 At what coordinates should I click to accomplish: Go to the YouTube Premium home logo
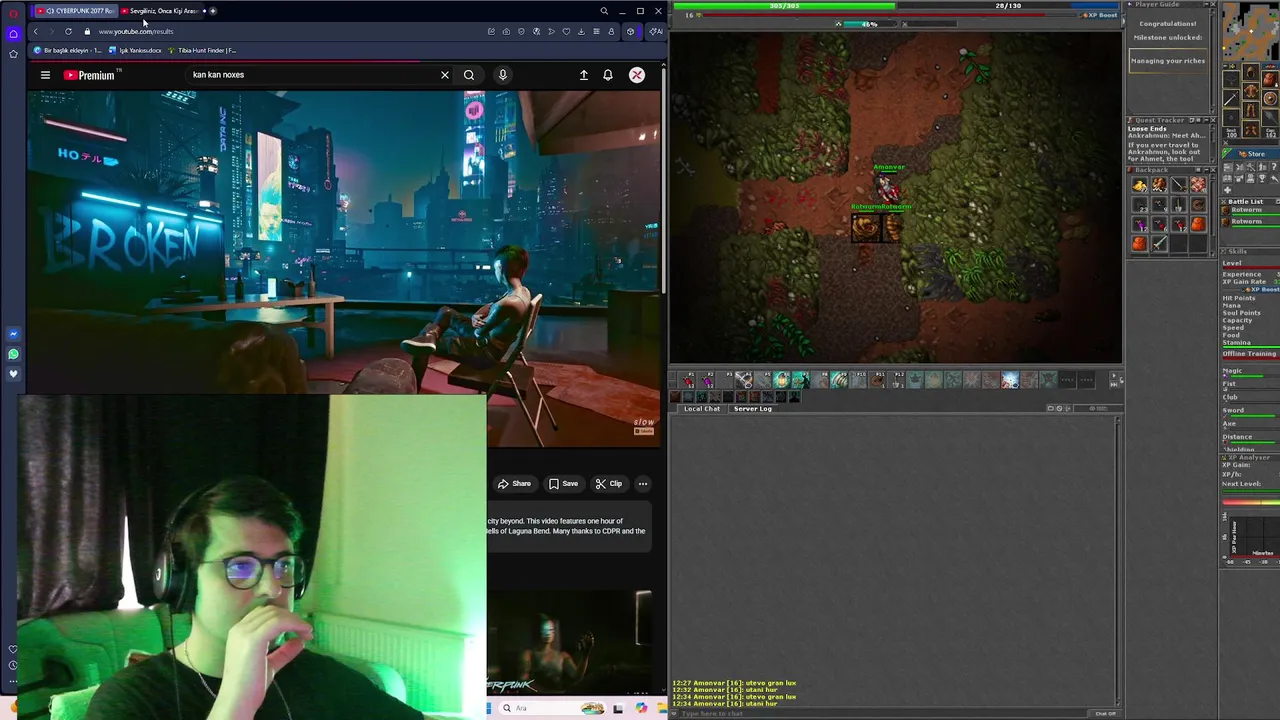click(90, 75)
